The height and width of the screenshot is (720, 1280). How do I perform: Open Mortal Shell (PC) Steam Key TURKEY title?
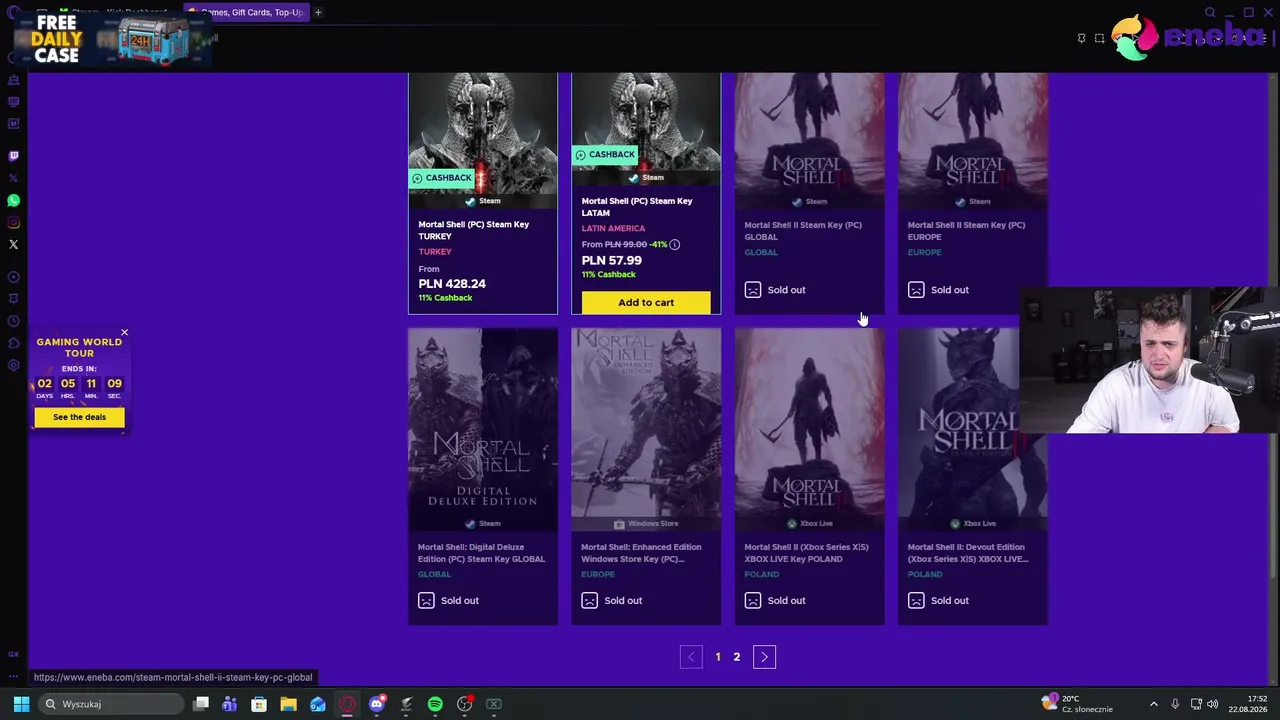click(474, 231)
